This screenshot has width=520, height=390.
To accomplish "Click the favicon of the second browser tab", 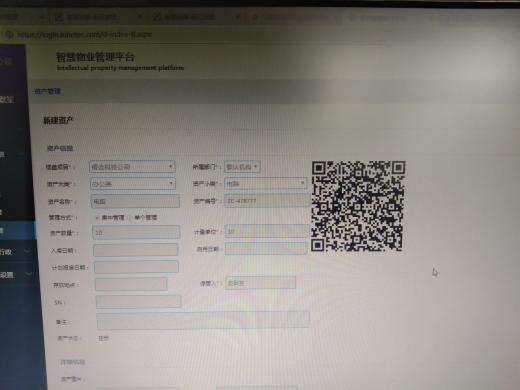I will click(x=59, y=17).
